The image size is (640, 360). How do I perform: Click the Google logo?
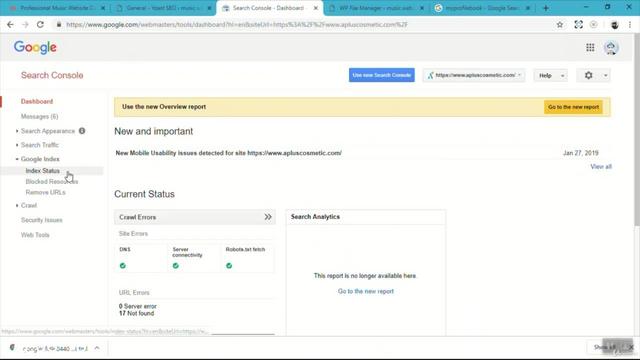pos(35,47)
